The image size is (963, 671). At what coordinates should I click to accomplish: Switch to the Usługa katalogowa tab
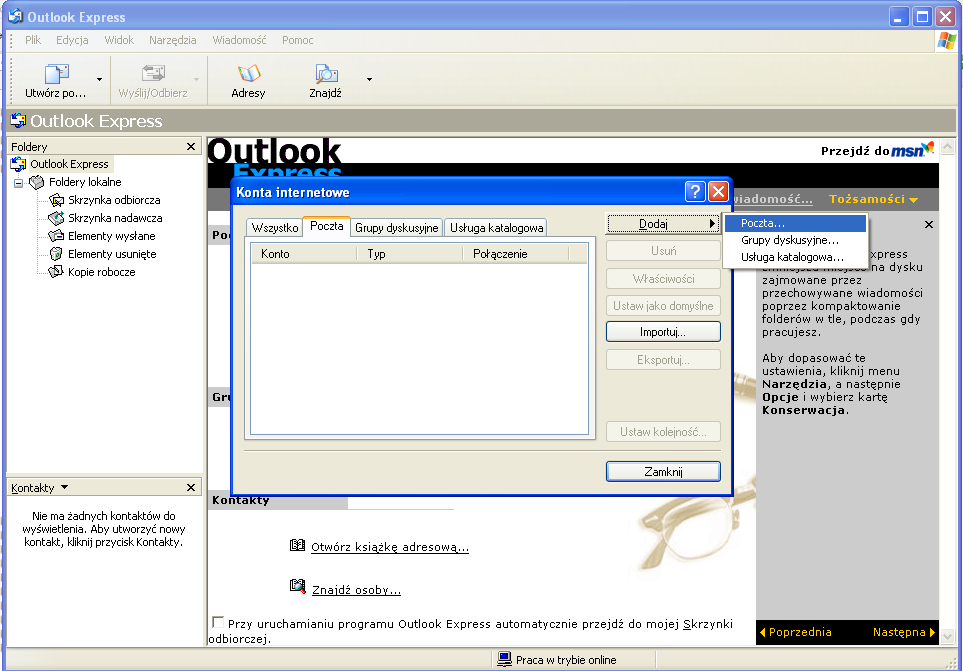(x=496, y=228)
